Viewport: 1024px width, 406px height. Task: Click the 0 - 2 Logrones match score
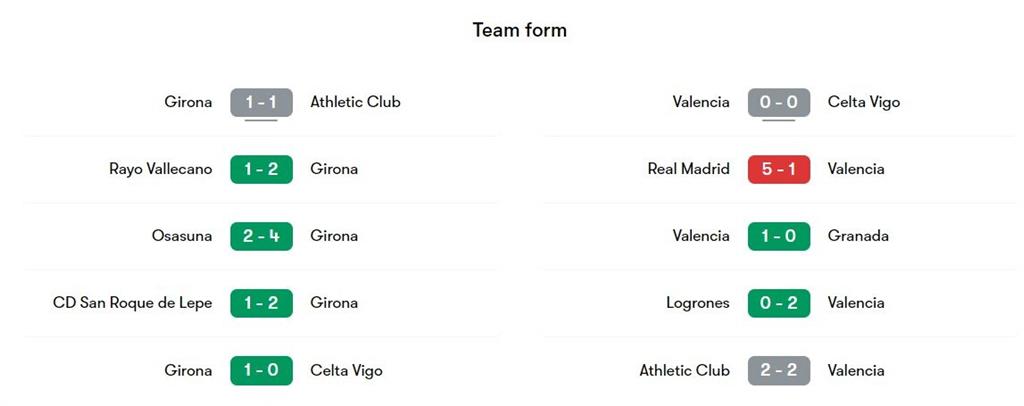coord(778,303)
